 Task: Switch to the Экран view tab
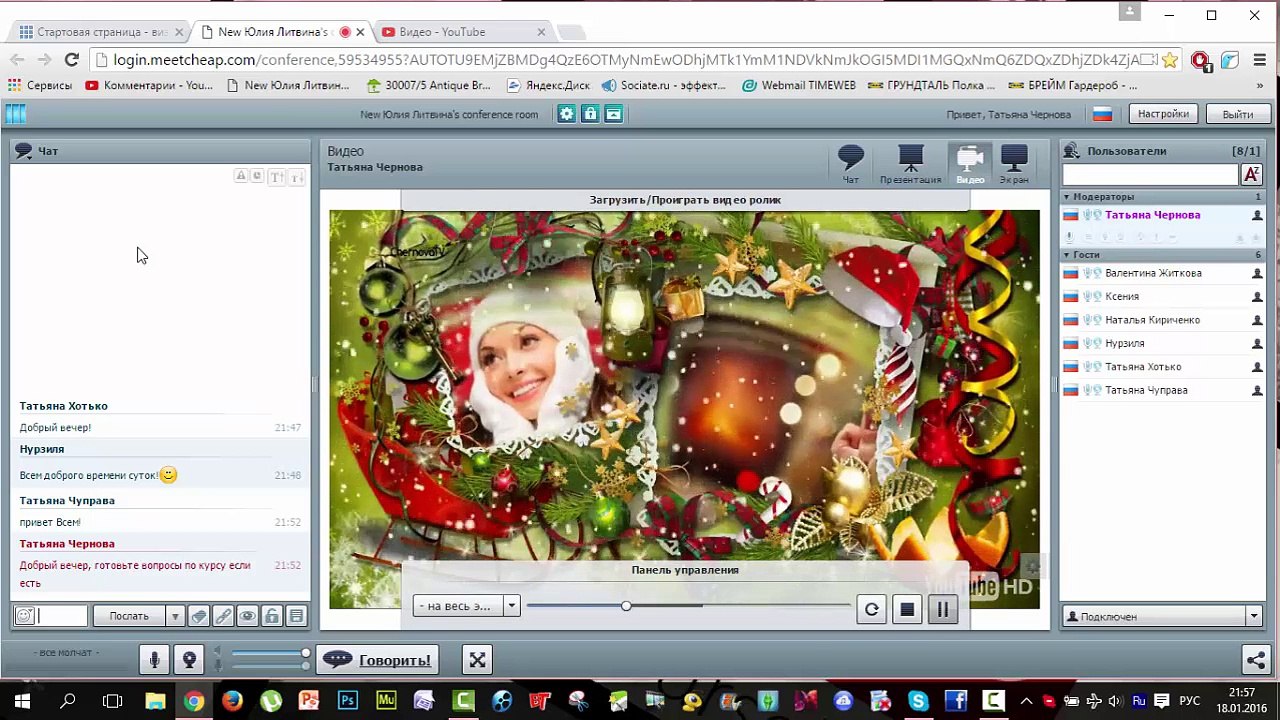coord(1014,165)
